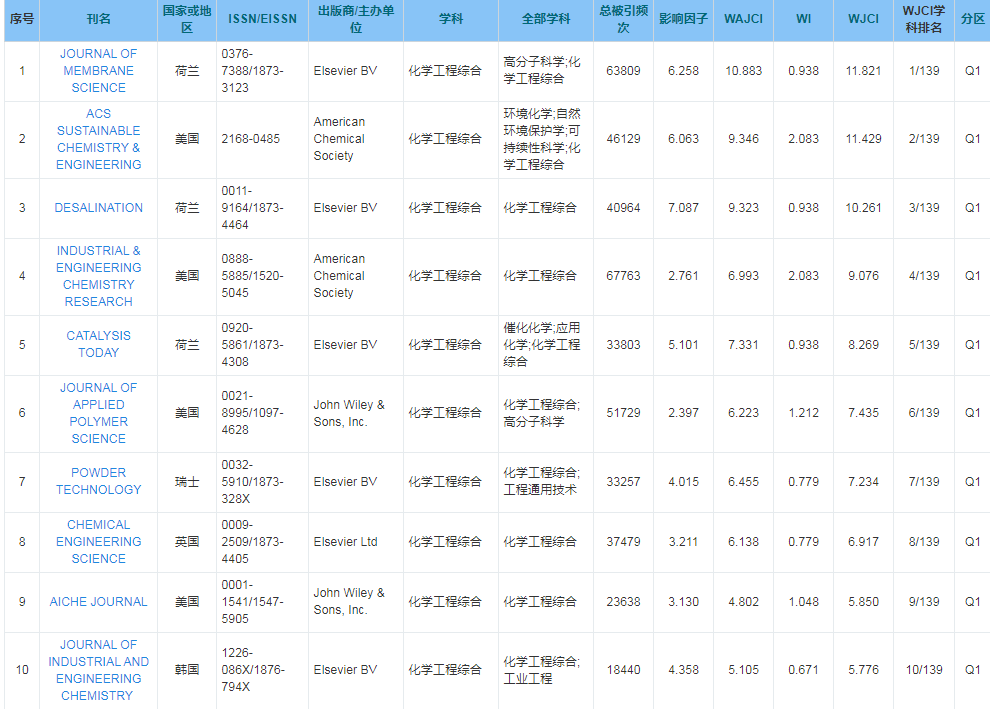Click the WJCI学科排名 column header
990x709 pixels.
[x=924, y=19]
